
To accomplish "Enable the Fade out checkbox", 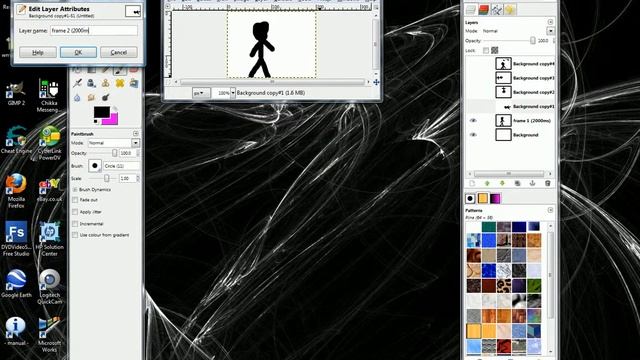I will pyautogui.click(x=75, y=200).
